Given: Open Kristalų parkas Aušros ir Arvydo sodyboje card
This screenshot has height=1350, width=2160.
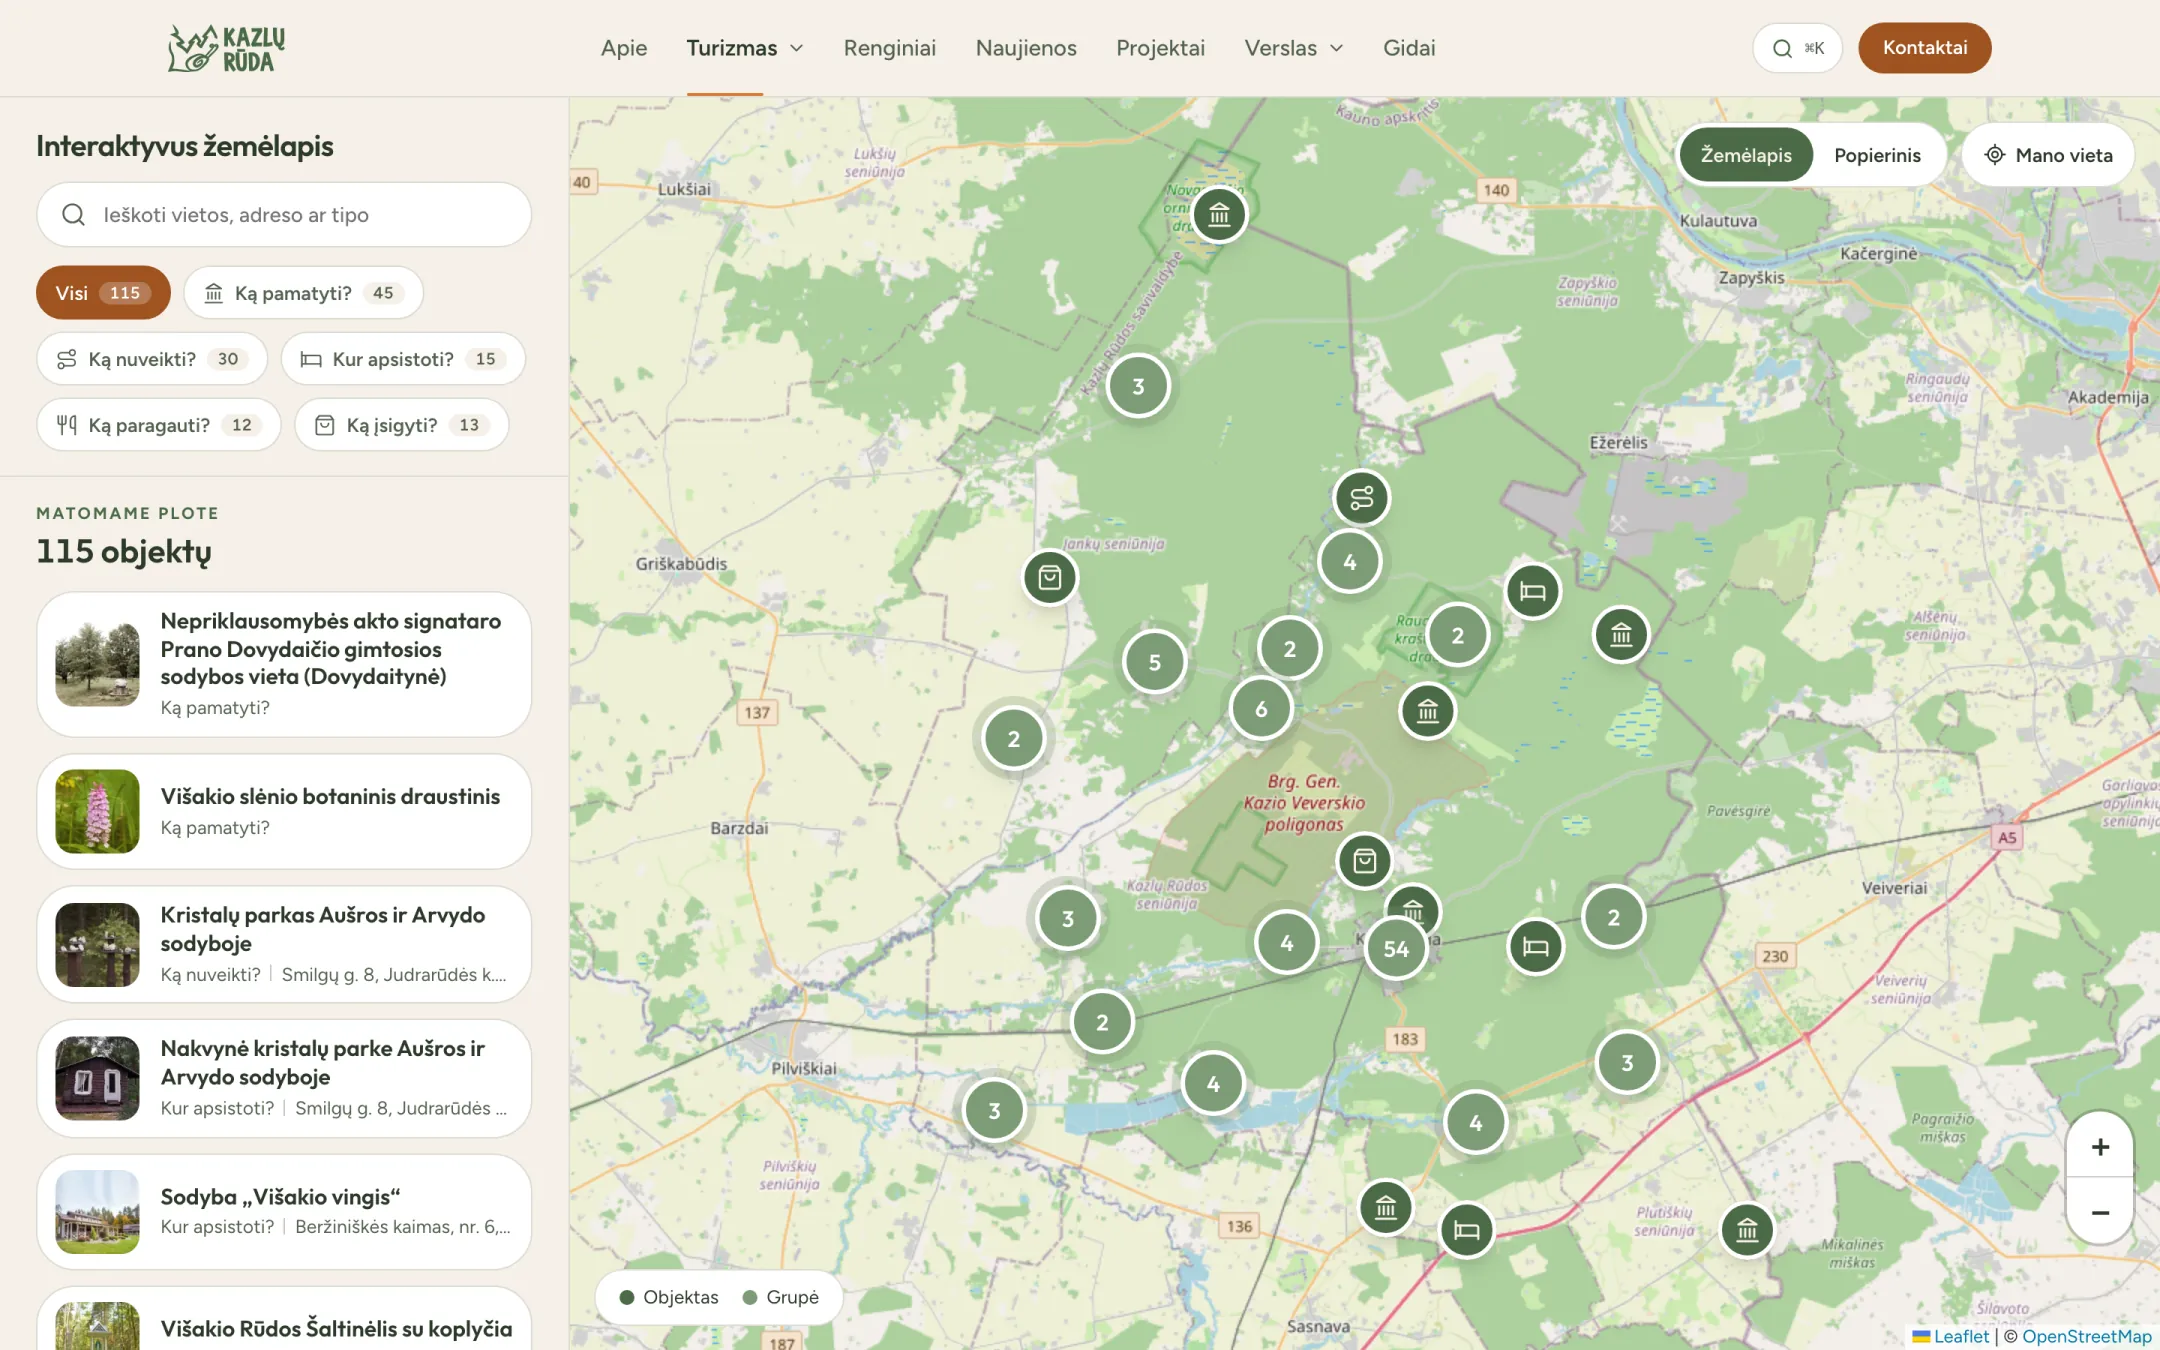Looking at the screenshot, I should 284,944.
